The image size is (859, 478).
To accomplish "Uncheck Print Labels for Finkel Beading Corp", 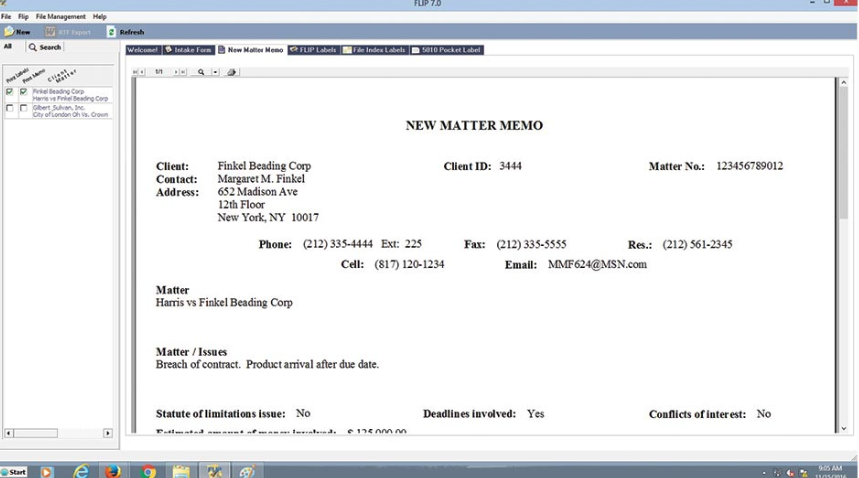I will (9, 92).
